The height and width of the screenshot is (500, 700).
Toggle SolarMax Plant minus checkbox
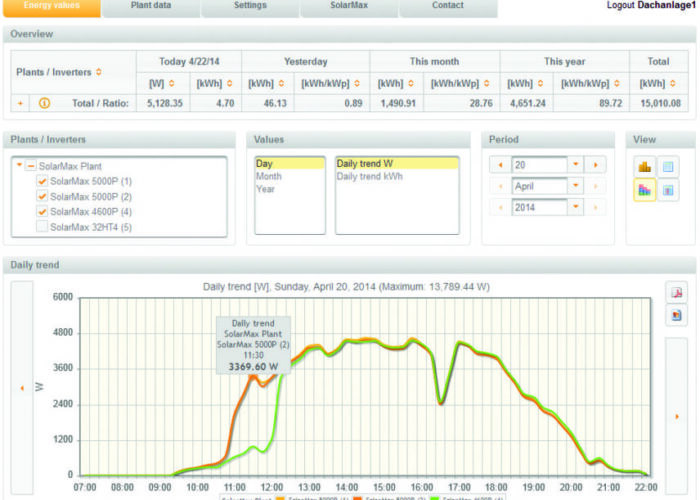coord(30,166)
